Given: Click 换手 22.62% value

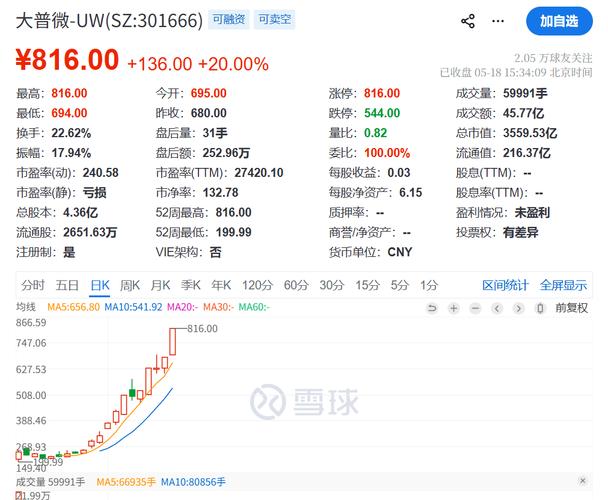Looking at the screenshot, I should 71,133.
